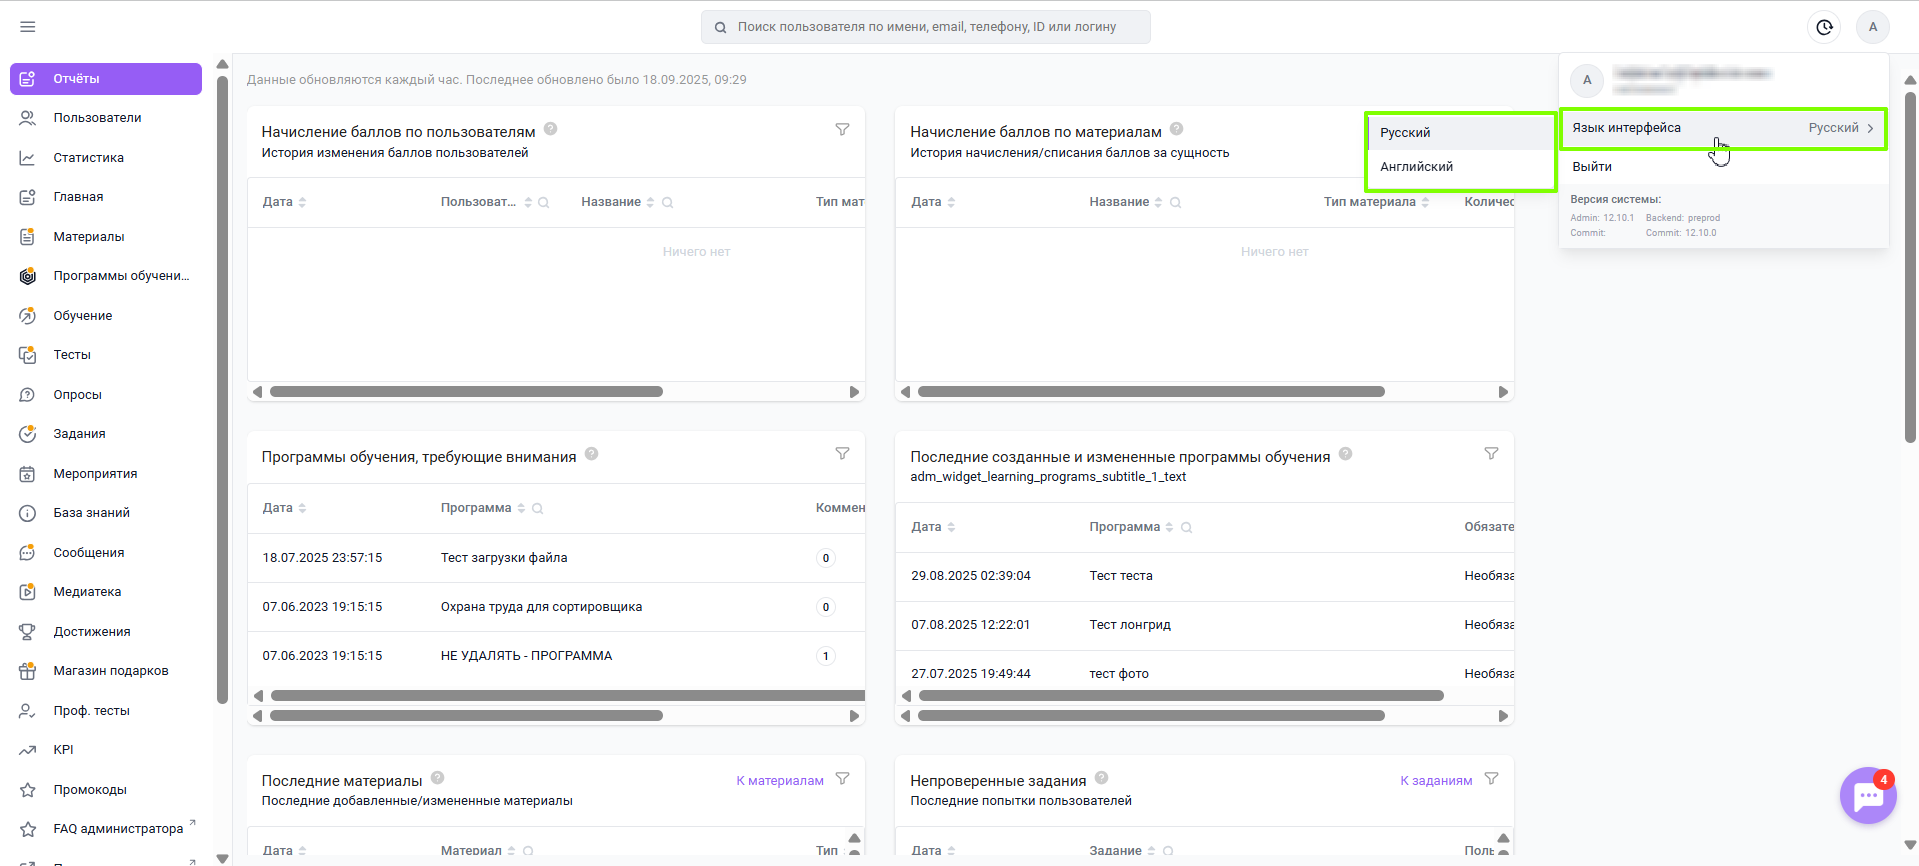This screenshot has height=866, width=1919.
Task: Open program НЕ УДАЛЯТЬ - ПРОГРАММА
Action: coord(526,656)
